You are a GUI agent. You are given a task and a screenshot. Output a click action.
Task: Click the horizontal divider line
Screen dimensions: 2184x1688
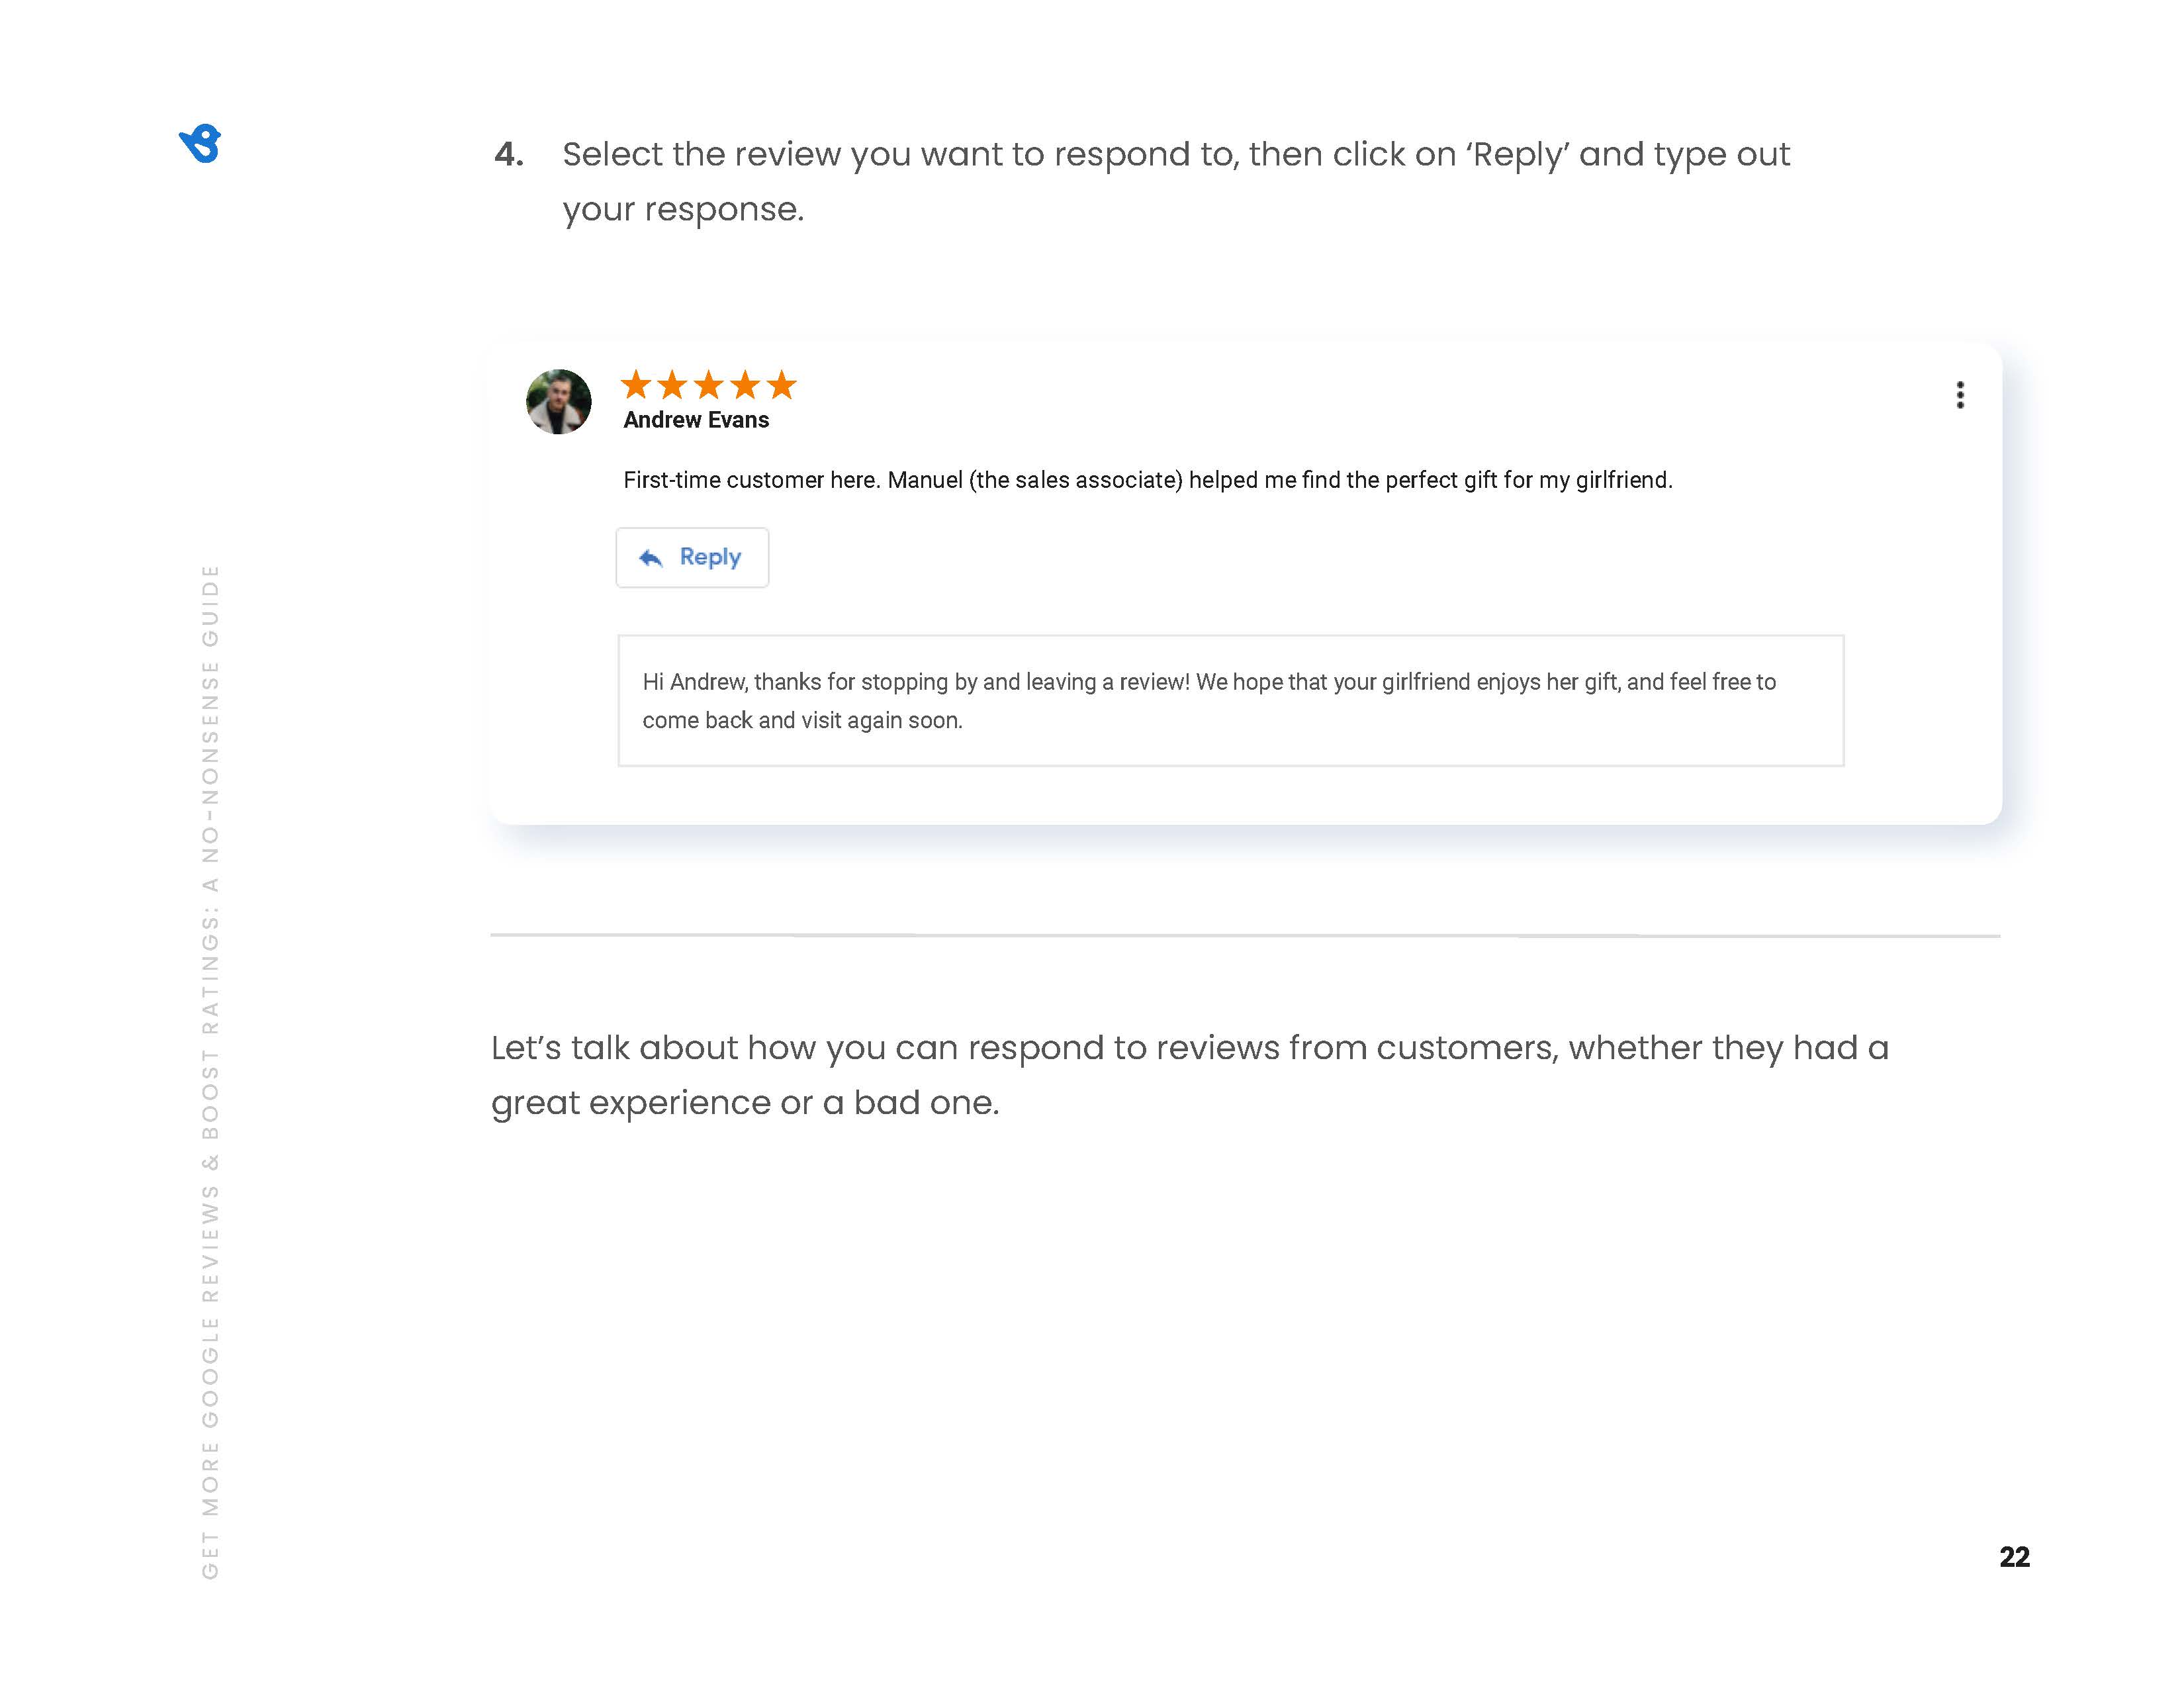click(x=1245, y=936)
